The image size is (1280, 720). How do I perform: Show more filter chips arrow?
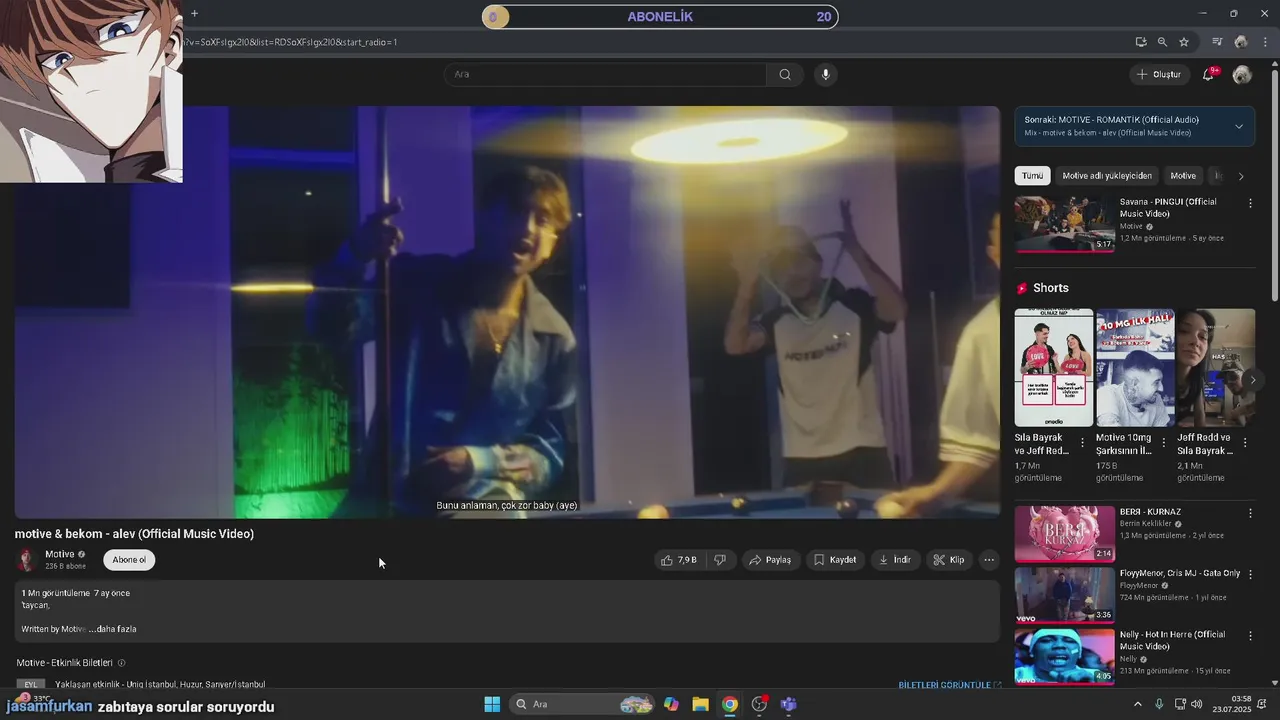pyautogui.click(x=1241, y=176)
